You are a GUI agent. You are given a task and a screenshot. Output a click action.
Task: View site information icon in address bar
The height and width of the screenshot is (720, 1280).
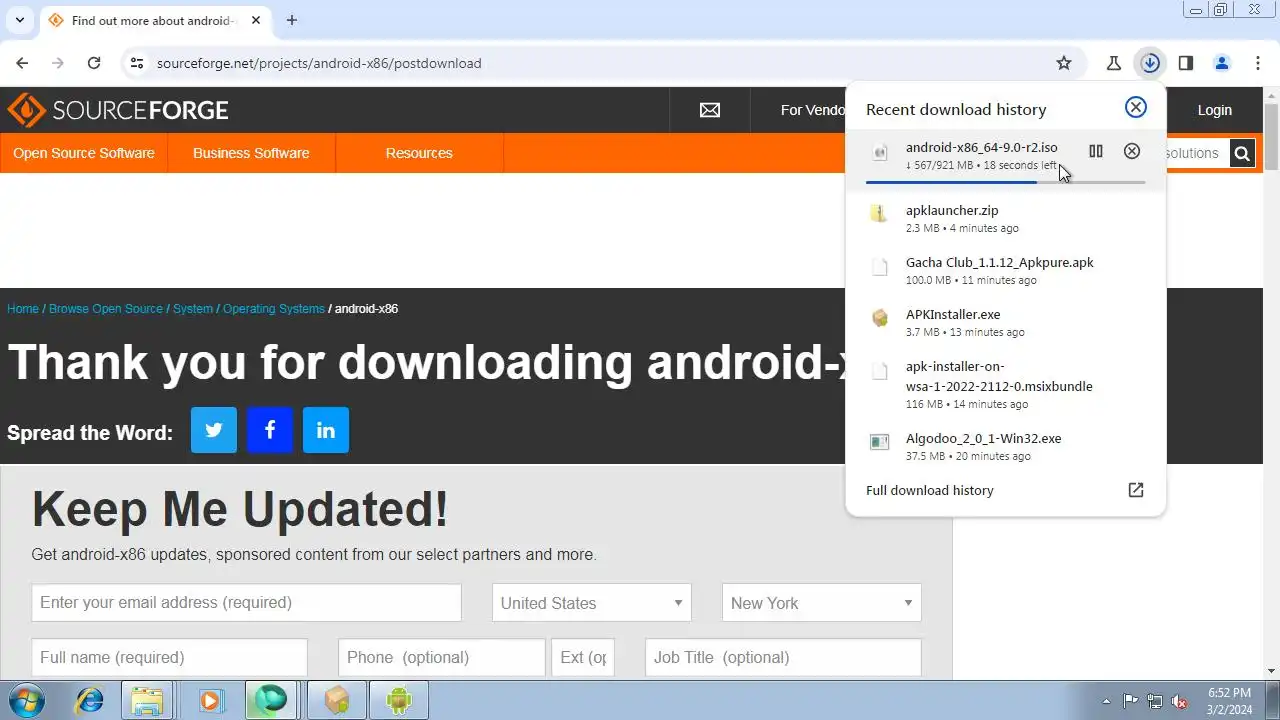click(137, 63)
